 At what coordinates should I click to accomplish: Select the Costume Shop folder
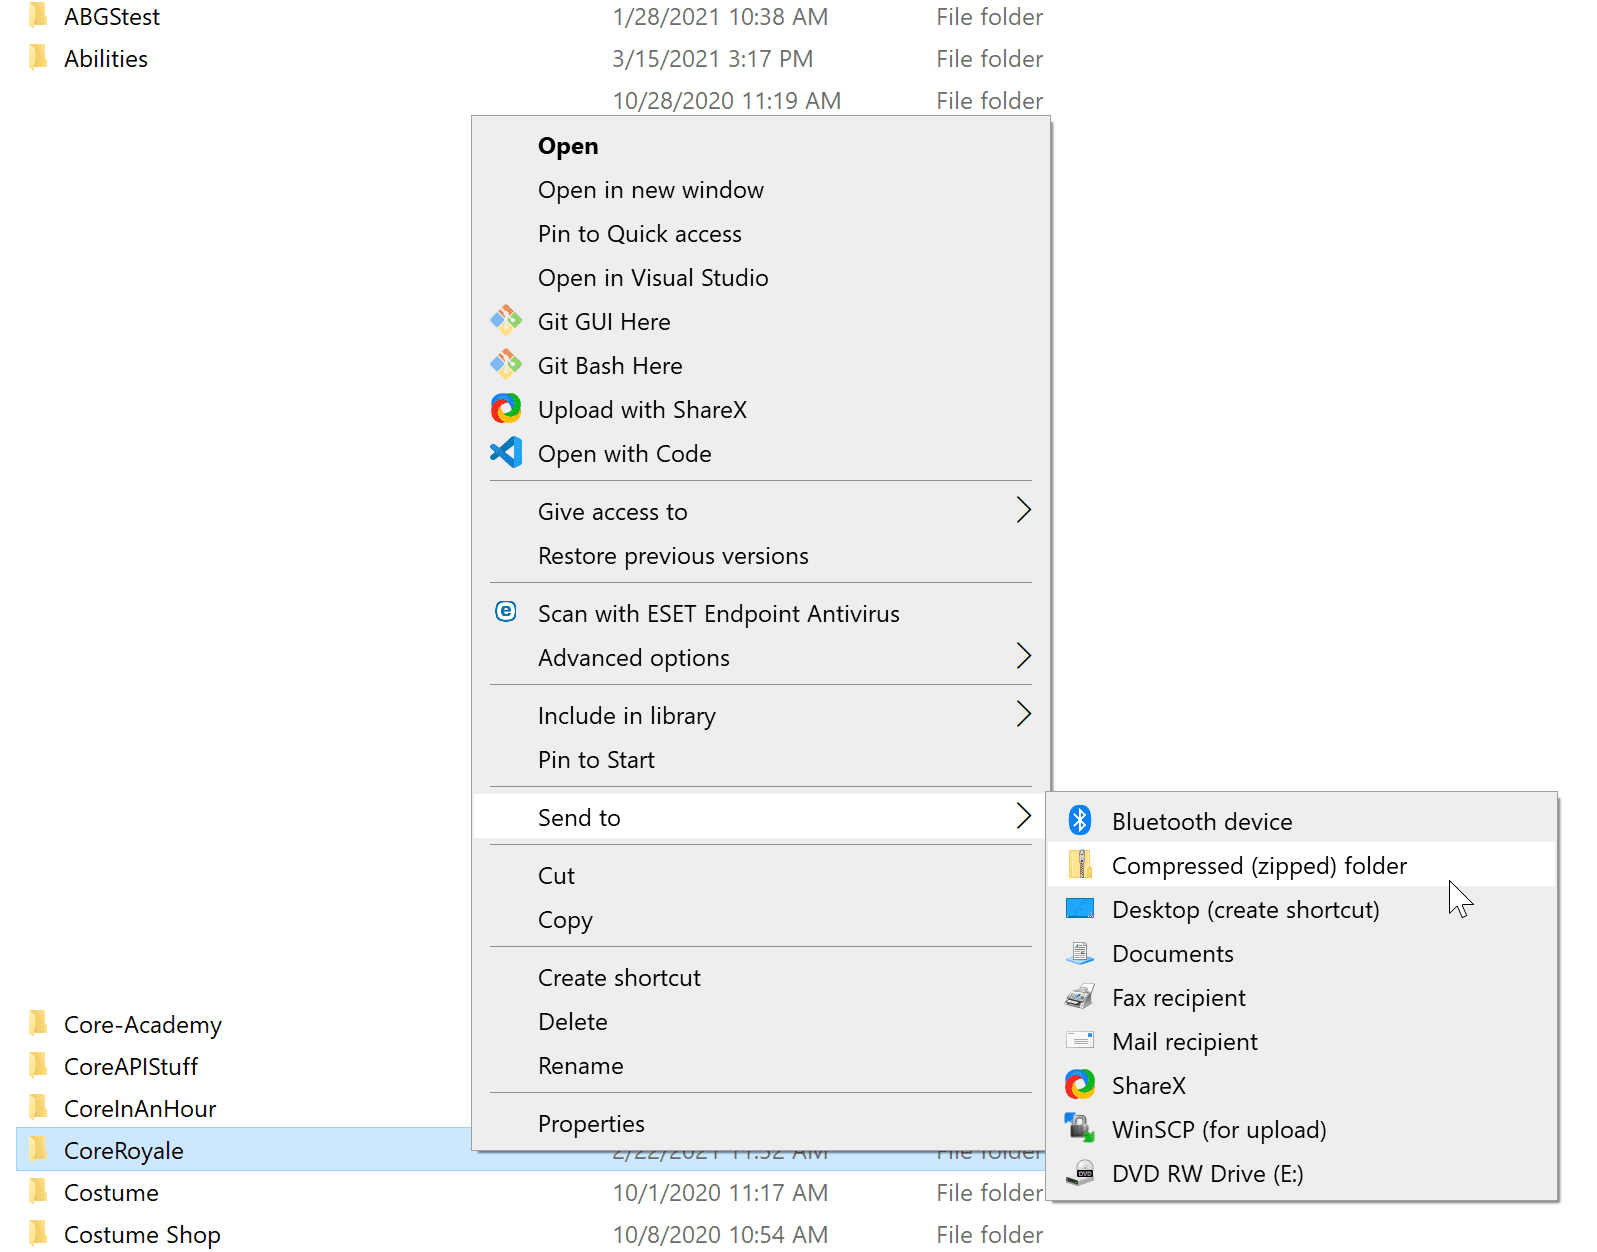[x=142, y=1235]
